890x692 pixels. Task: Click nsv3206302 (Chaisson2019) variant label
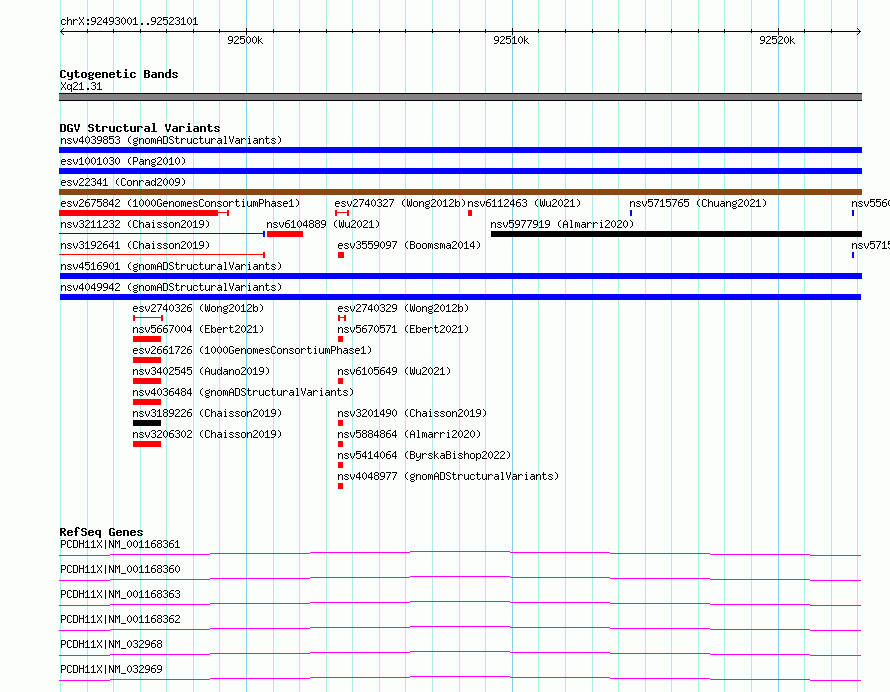tap(207, 434)
